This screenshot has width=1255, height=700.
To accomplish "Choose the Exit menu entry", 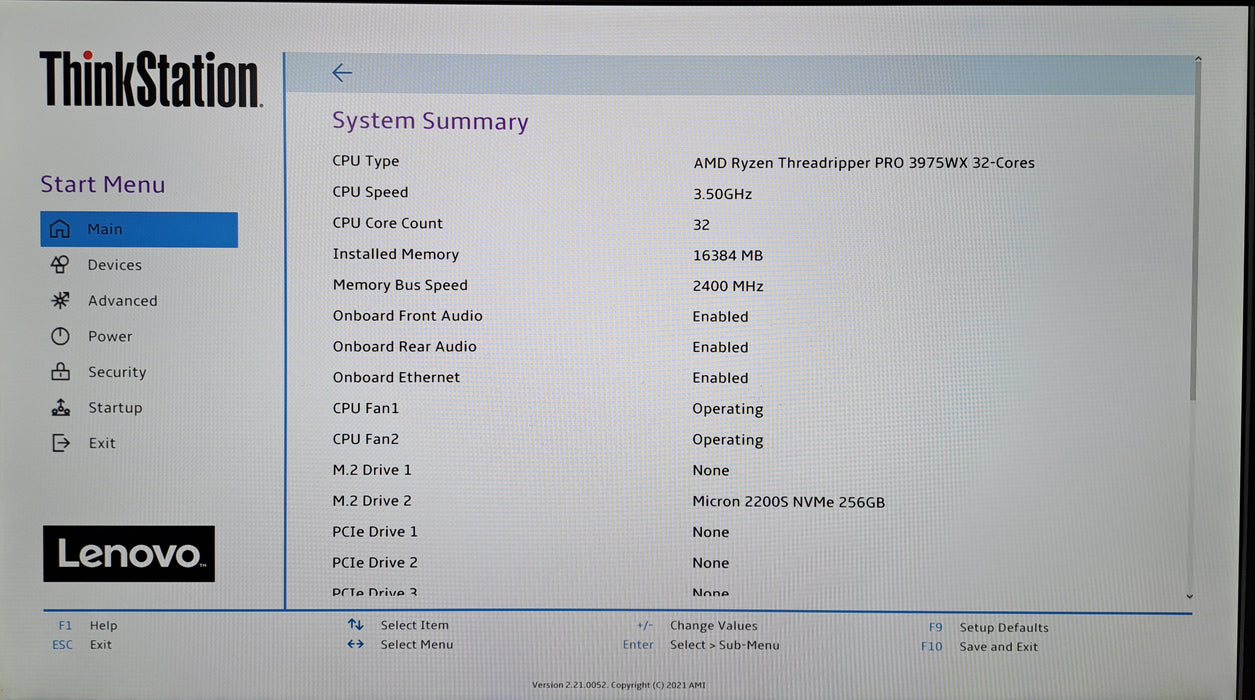I will click(102, 443).
